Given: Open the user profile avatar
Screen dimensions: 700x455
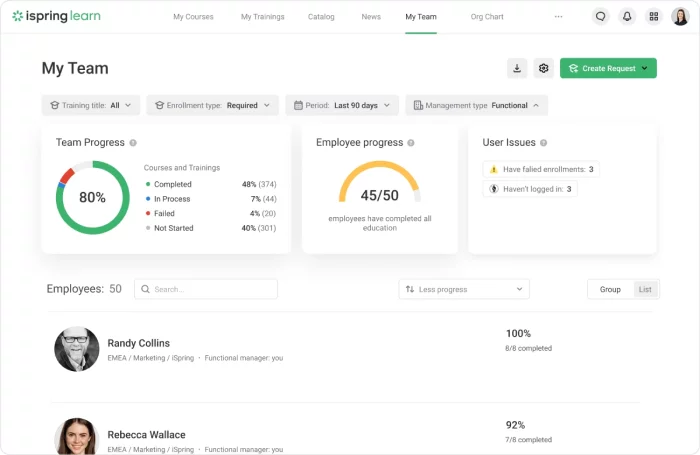Looking at the screenshot, I should [x=680, y=17].
